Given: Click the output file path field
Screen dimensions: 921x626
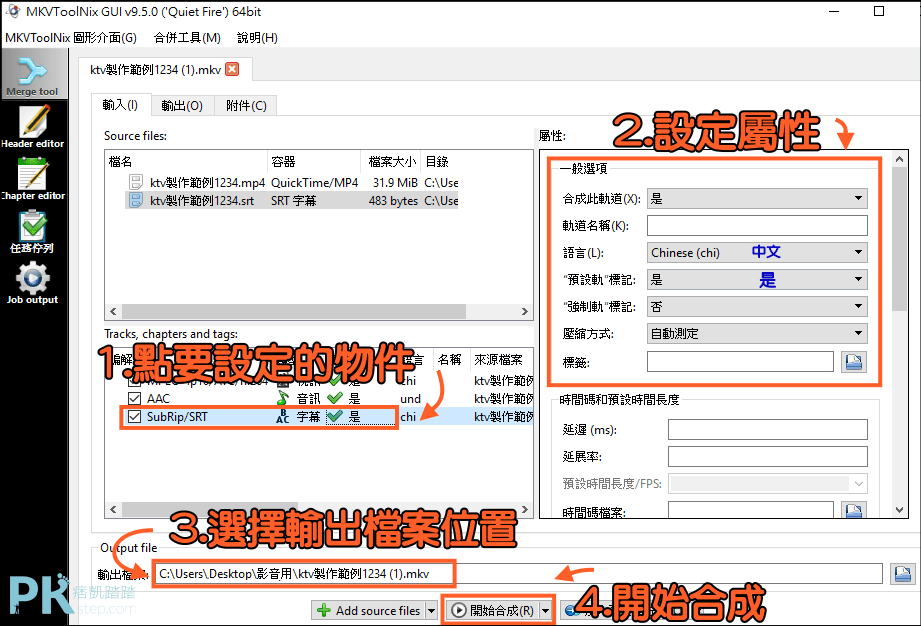Looking at the screenshot, I should 518,574.
